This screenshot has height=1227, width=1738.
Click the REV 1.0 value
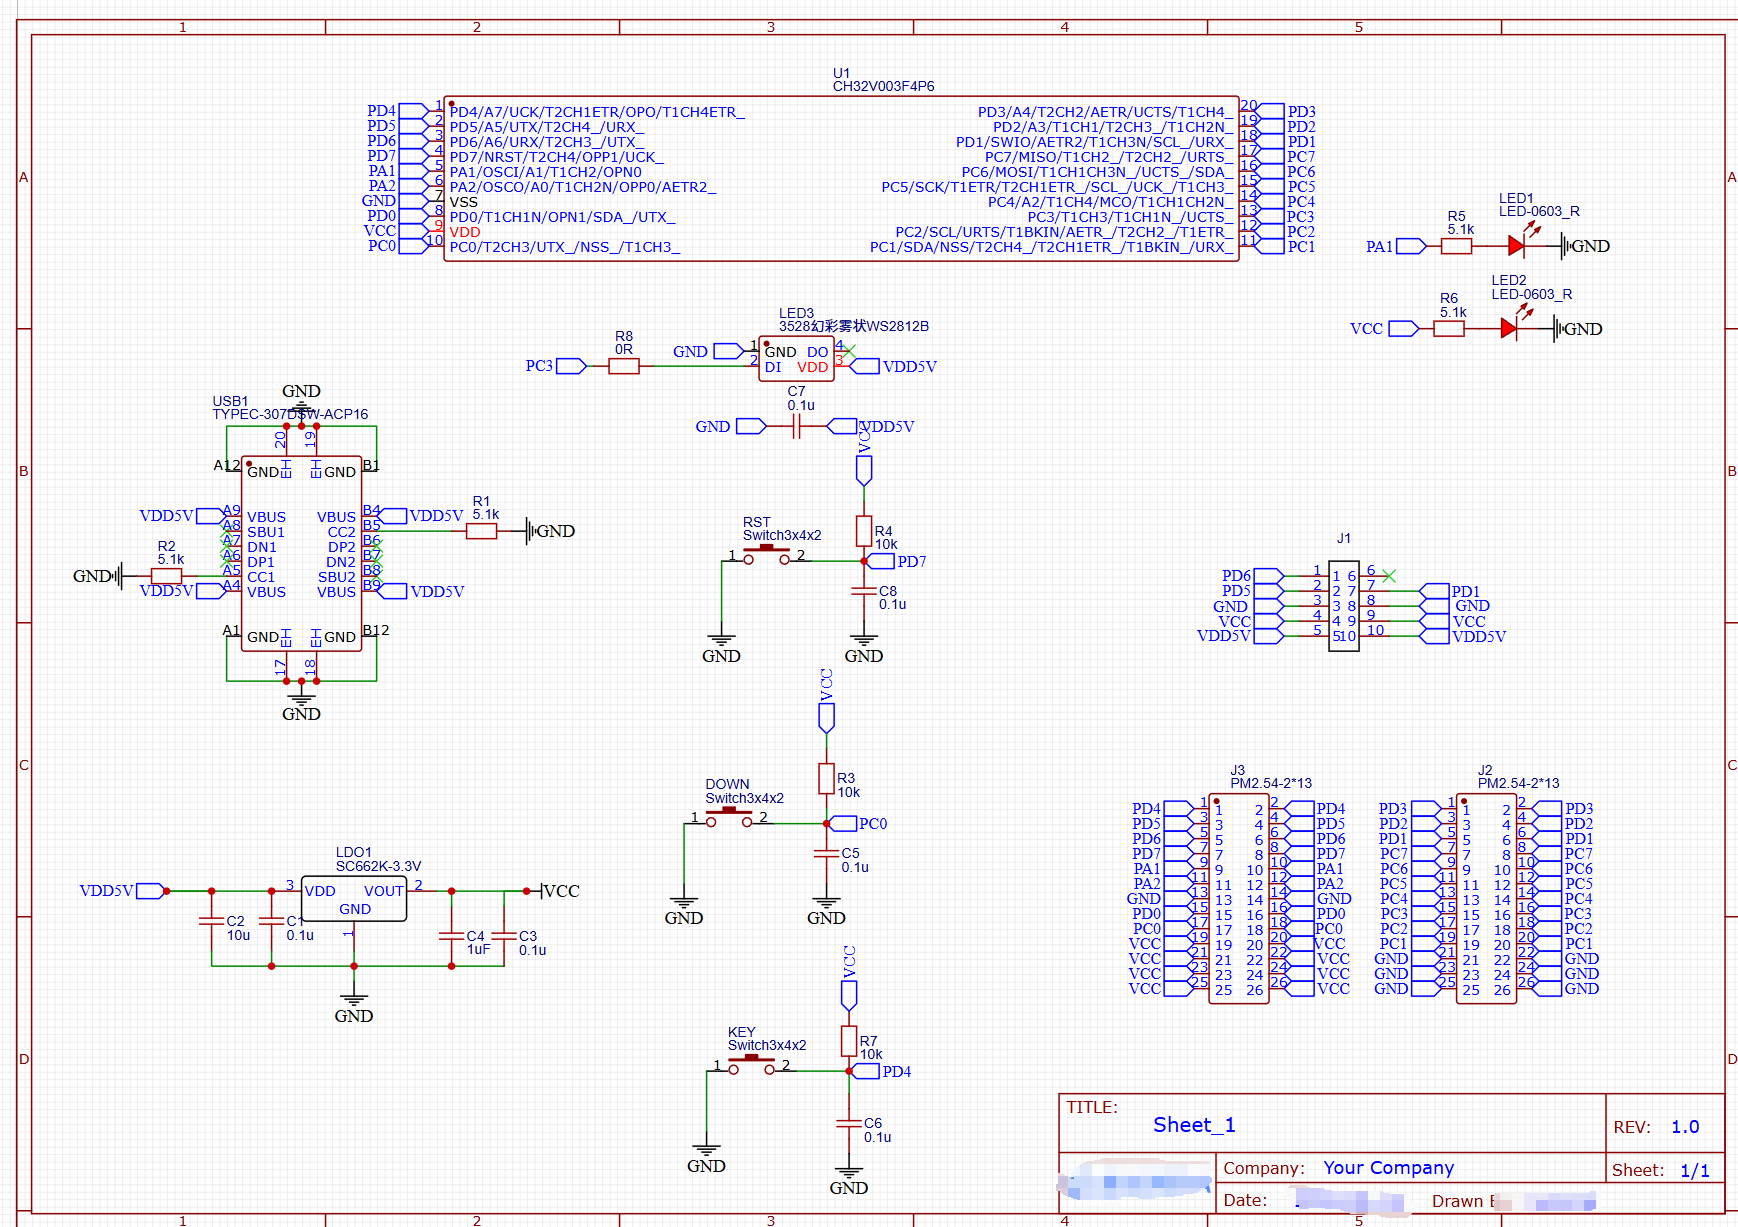coord(1685,1127)
